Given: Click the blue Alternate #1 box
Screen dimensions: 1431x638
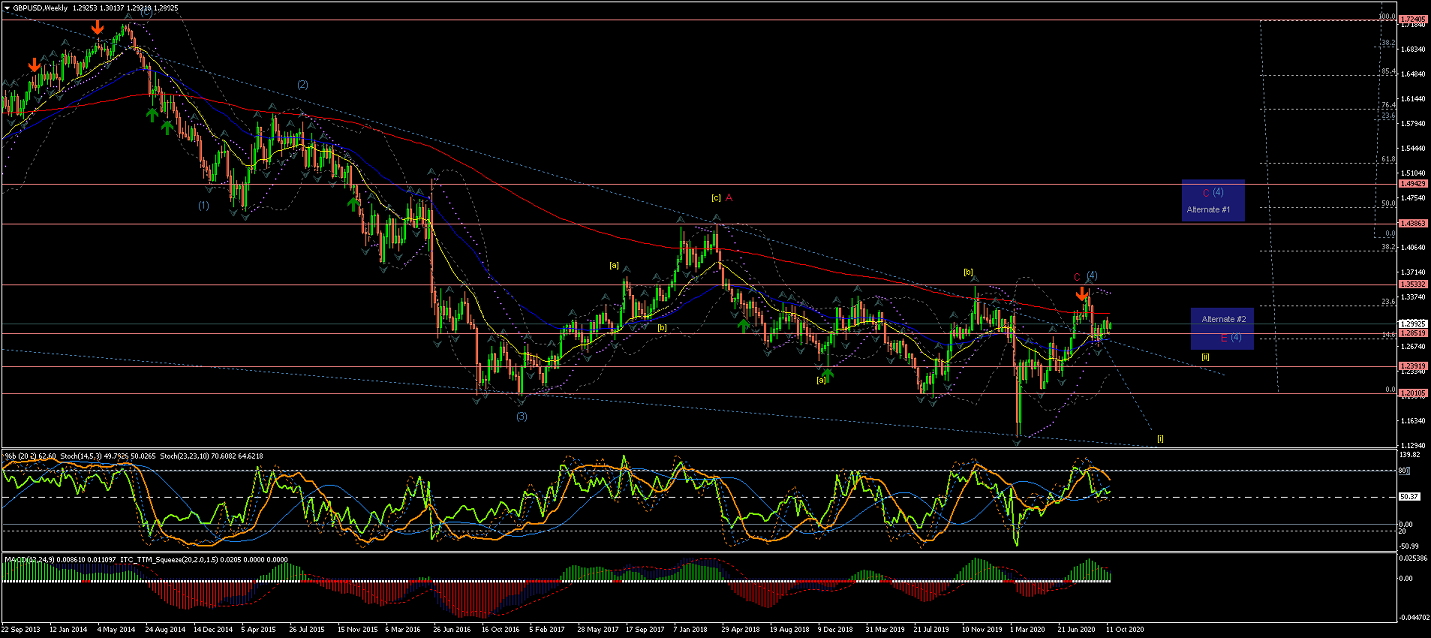Looking at the screenshot, I should (x=1213, y=200).
